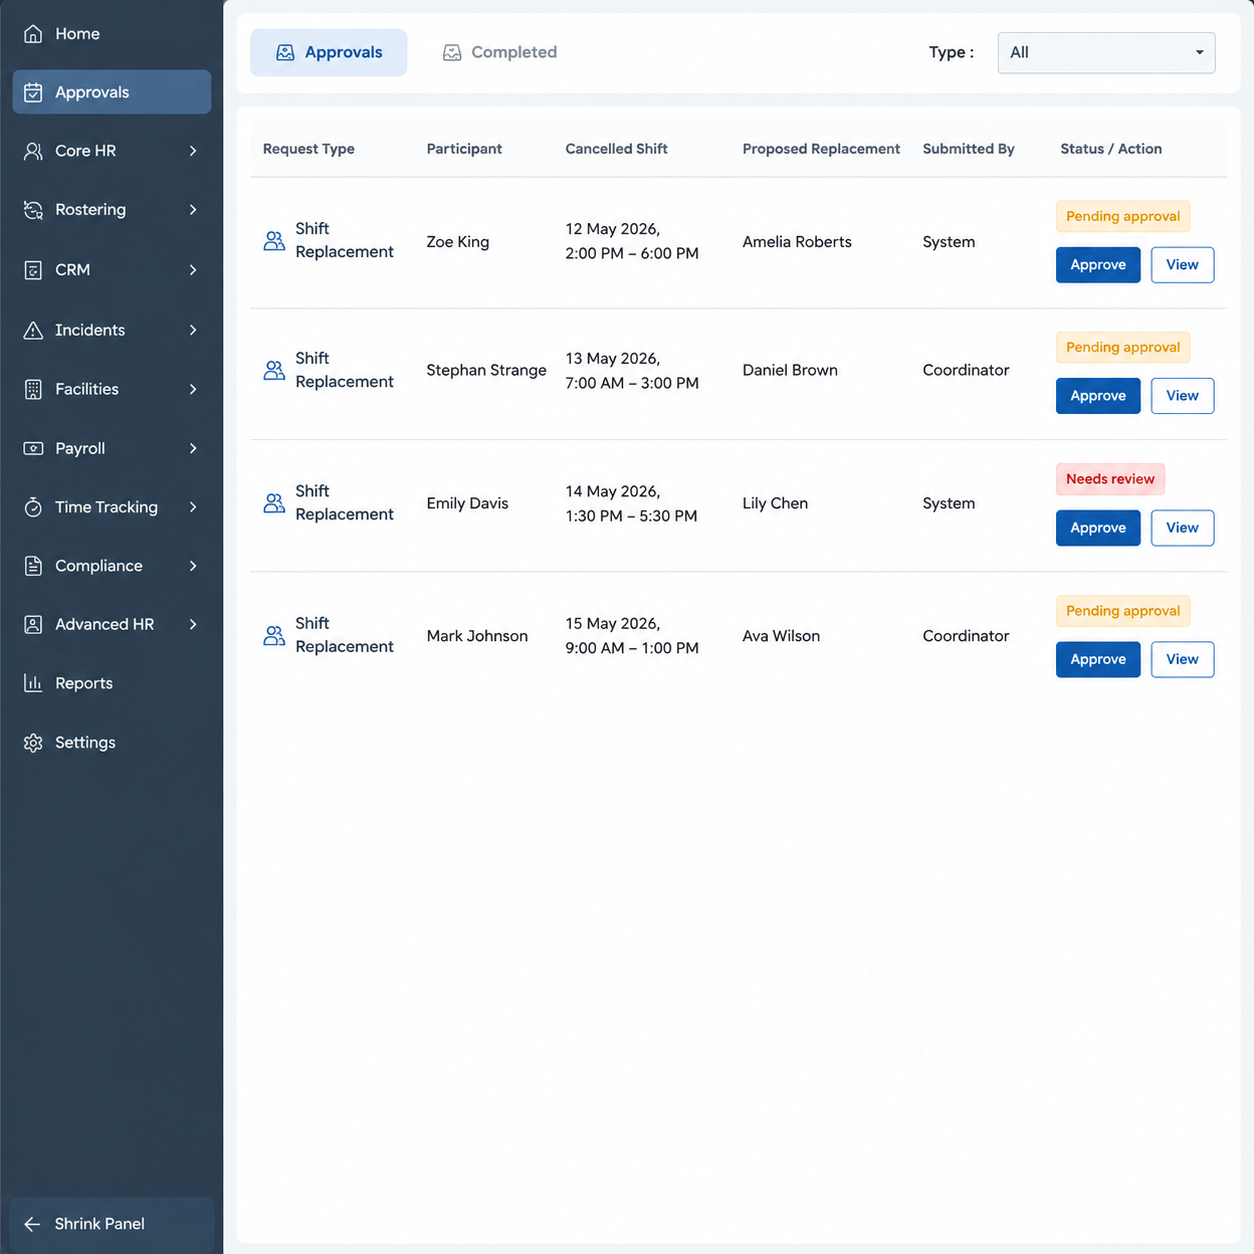Image resolution: width=1254 pixels, height=1254 pixels.
Task: Expand Payroll submenu chevron
Action: [x=193, y=448]
